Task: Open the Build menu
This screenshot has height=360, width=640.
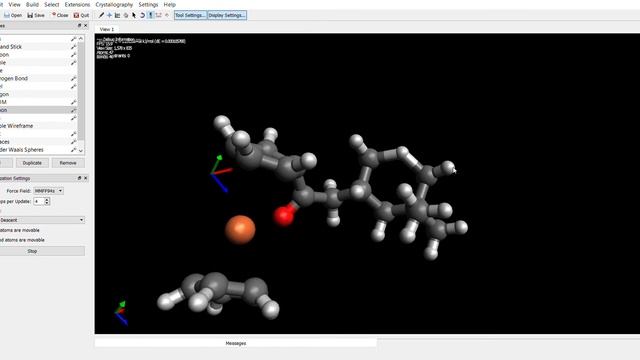Action: pos(32,4)
